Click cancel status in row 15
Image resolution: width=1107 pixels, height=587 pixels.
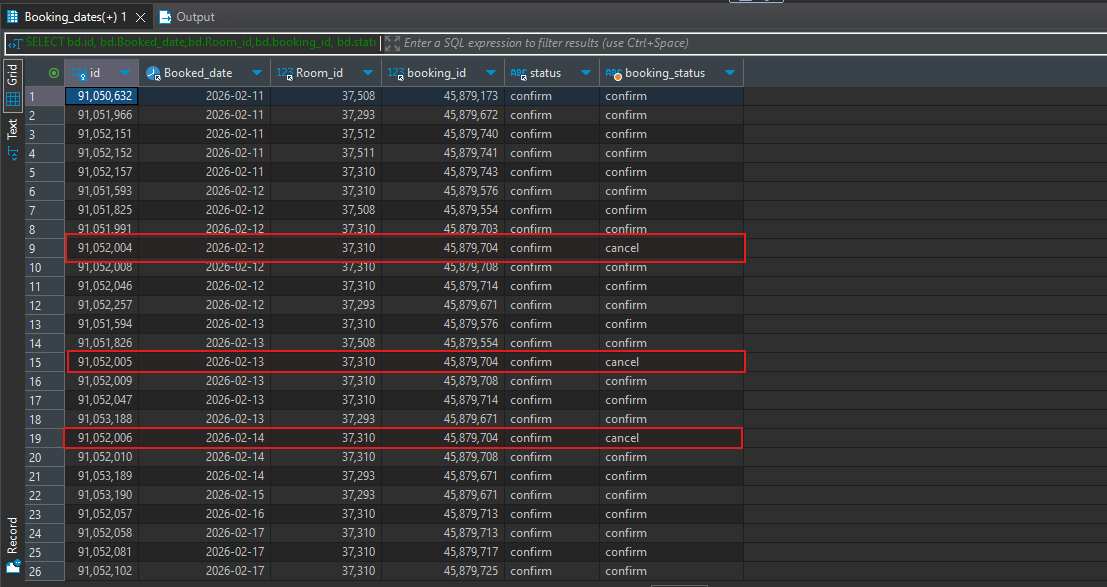tap(671, 362)
